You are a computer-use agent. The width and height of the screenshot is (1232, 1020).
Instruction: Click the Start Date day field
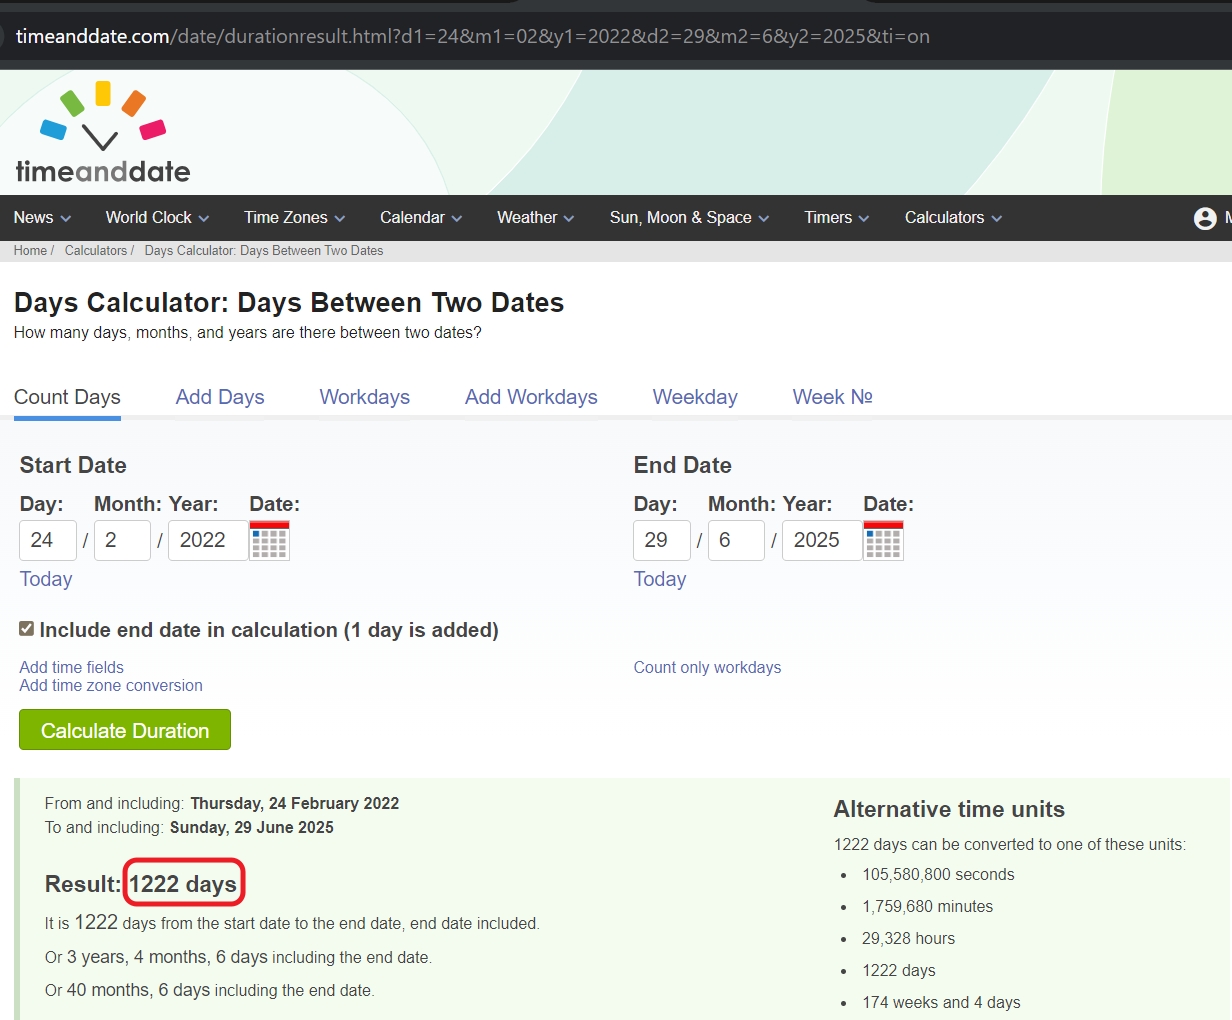click(x=48, y=540)
